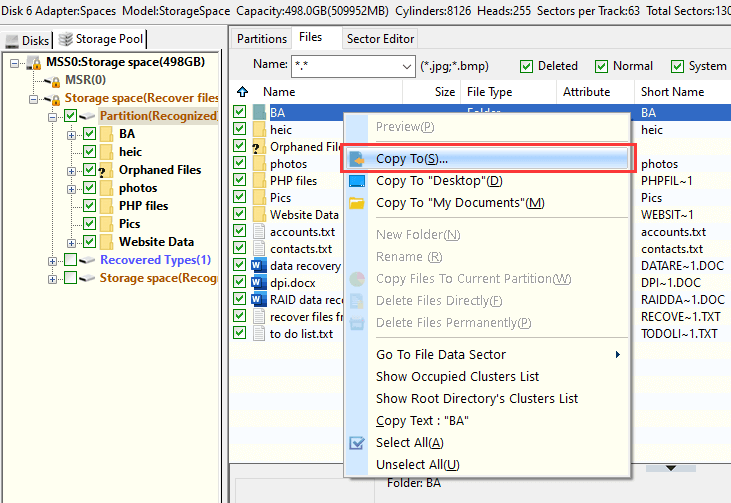Toggle the Deleted filter checkbox
Image resolution: width=731 pixels, height=503 pixels.
point(526,66)
